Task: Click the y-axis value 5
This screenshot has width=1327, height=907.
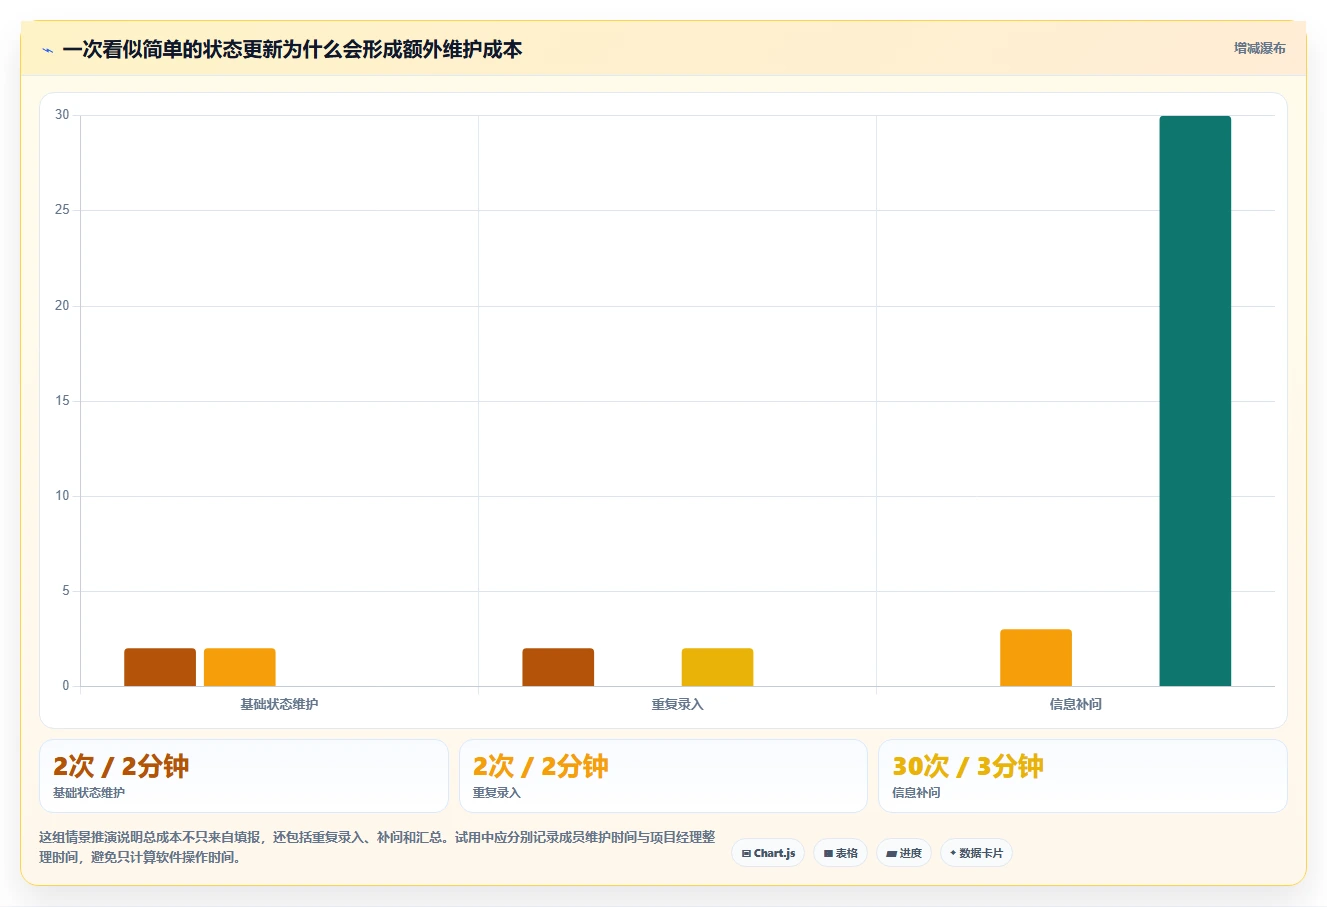Action: [x=66, y=591]
